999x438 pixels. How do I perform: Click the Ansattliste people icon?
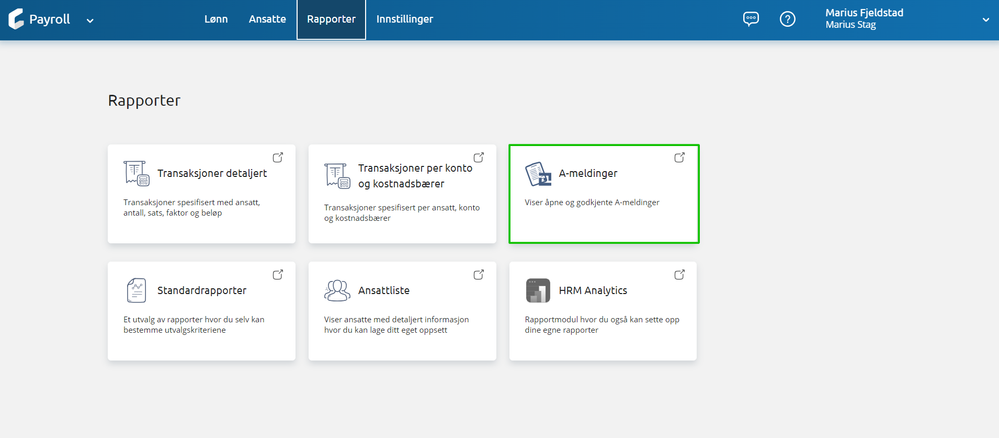337,291
